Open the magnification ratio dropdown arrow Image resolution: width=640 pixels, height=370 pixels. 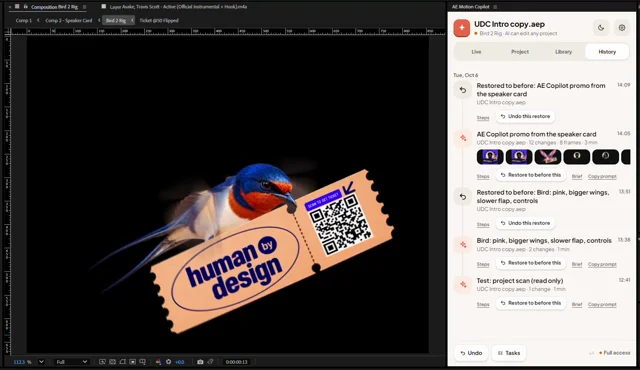[x=41, y=362]
